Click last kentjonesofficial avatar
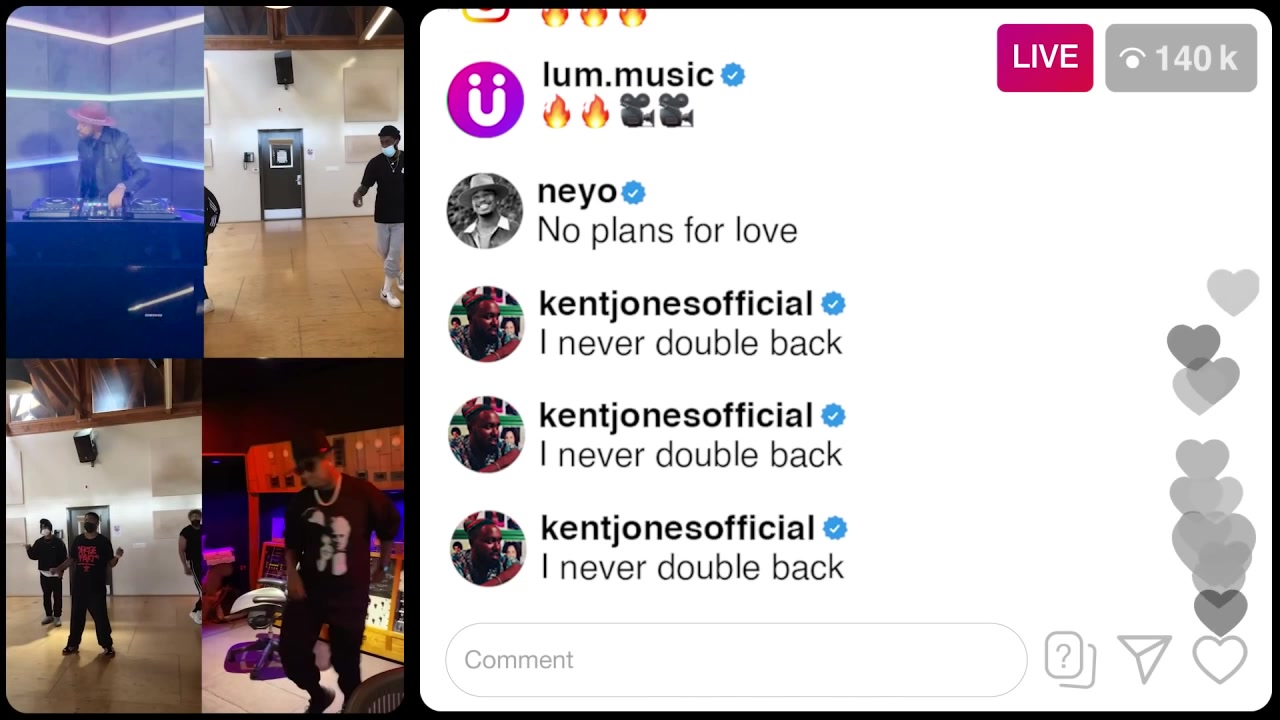This screenshot has width=1280, height=720. pos(487,548)
